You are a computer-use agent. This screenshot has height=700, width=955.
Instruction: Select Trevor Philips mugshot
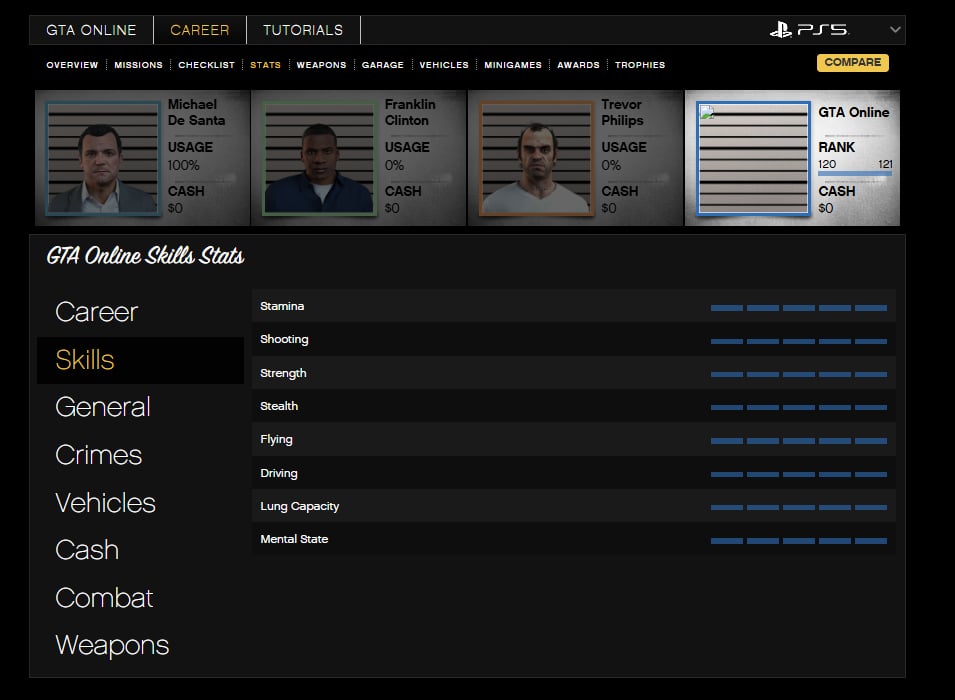coord(537,158)
